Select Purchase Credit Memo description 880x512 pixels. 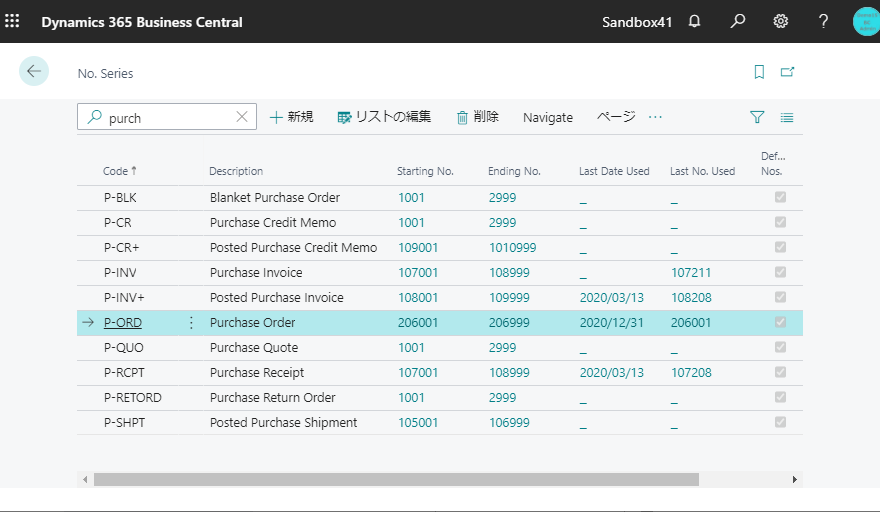tap(273, 223)
